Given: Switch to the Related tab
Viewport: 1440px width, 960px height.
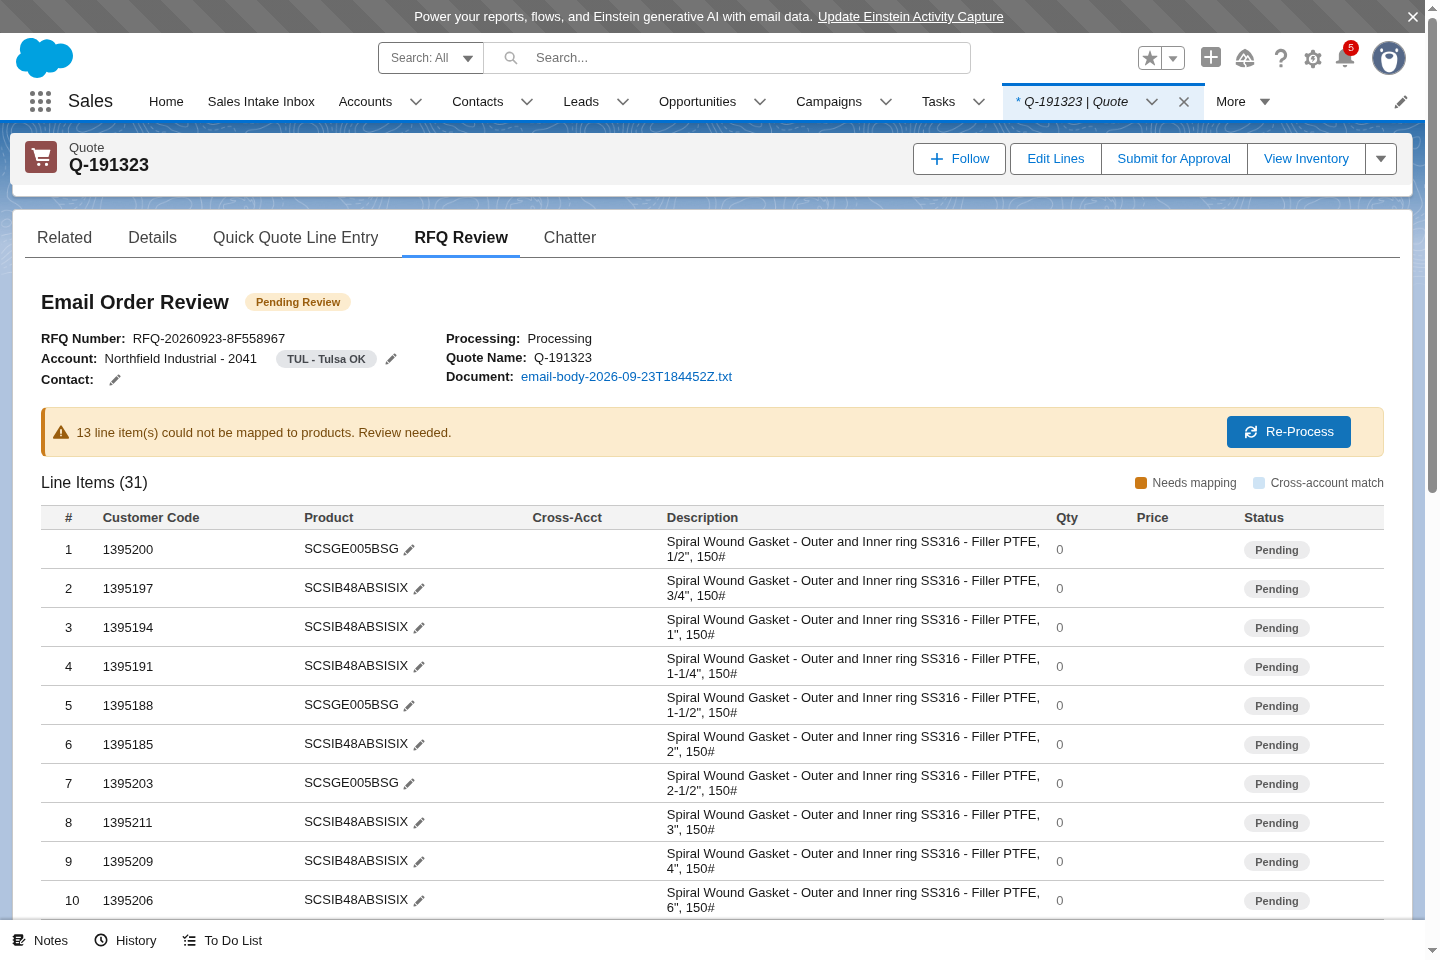Looking at the screenshot, I should pos(64,238).
